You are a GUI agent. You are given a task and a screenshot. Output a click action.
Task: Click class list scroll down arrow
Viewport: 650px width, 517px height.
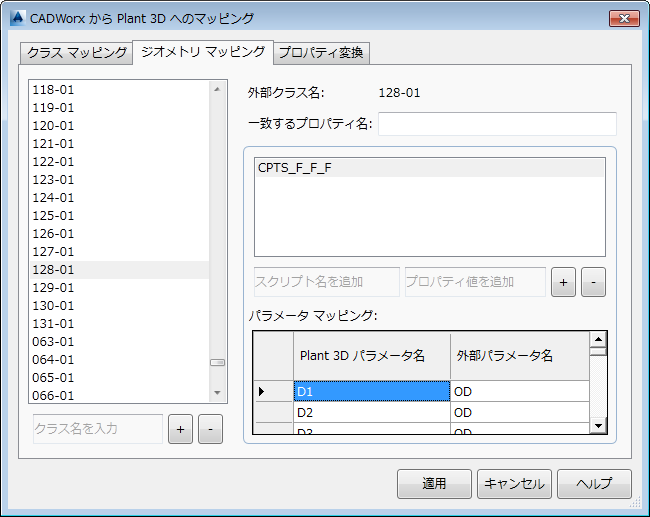click(x=217, y=393)
